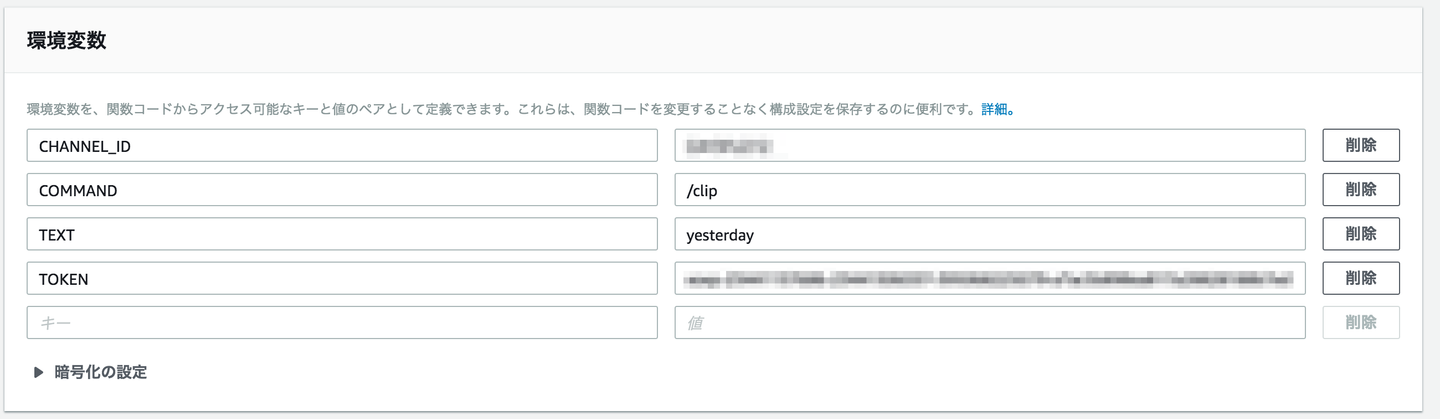Focus the /clip value field
This screenshot has width=1440, height=419.
point(989,190)
